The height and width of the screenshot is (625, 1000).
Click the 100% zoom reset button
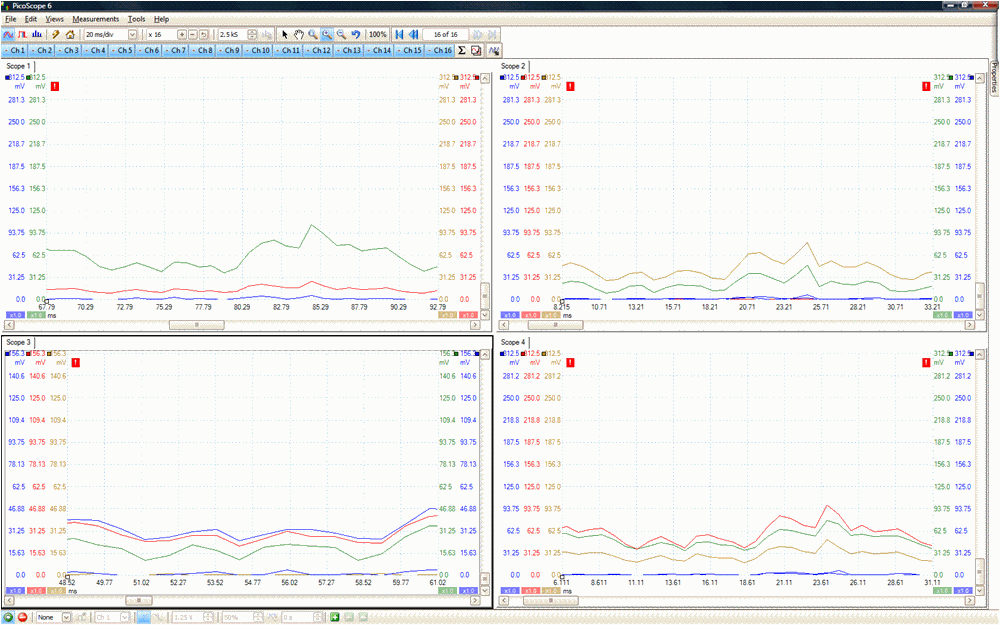[x=377, y=34]
